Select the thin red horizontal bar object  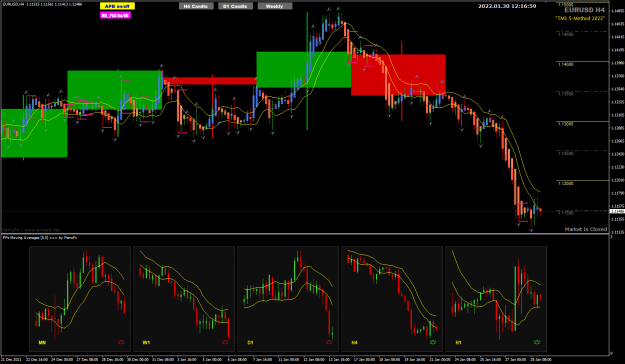tap(210, 81)
